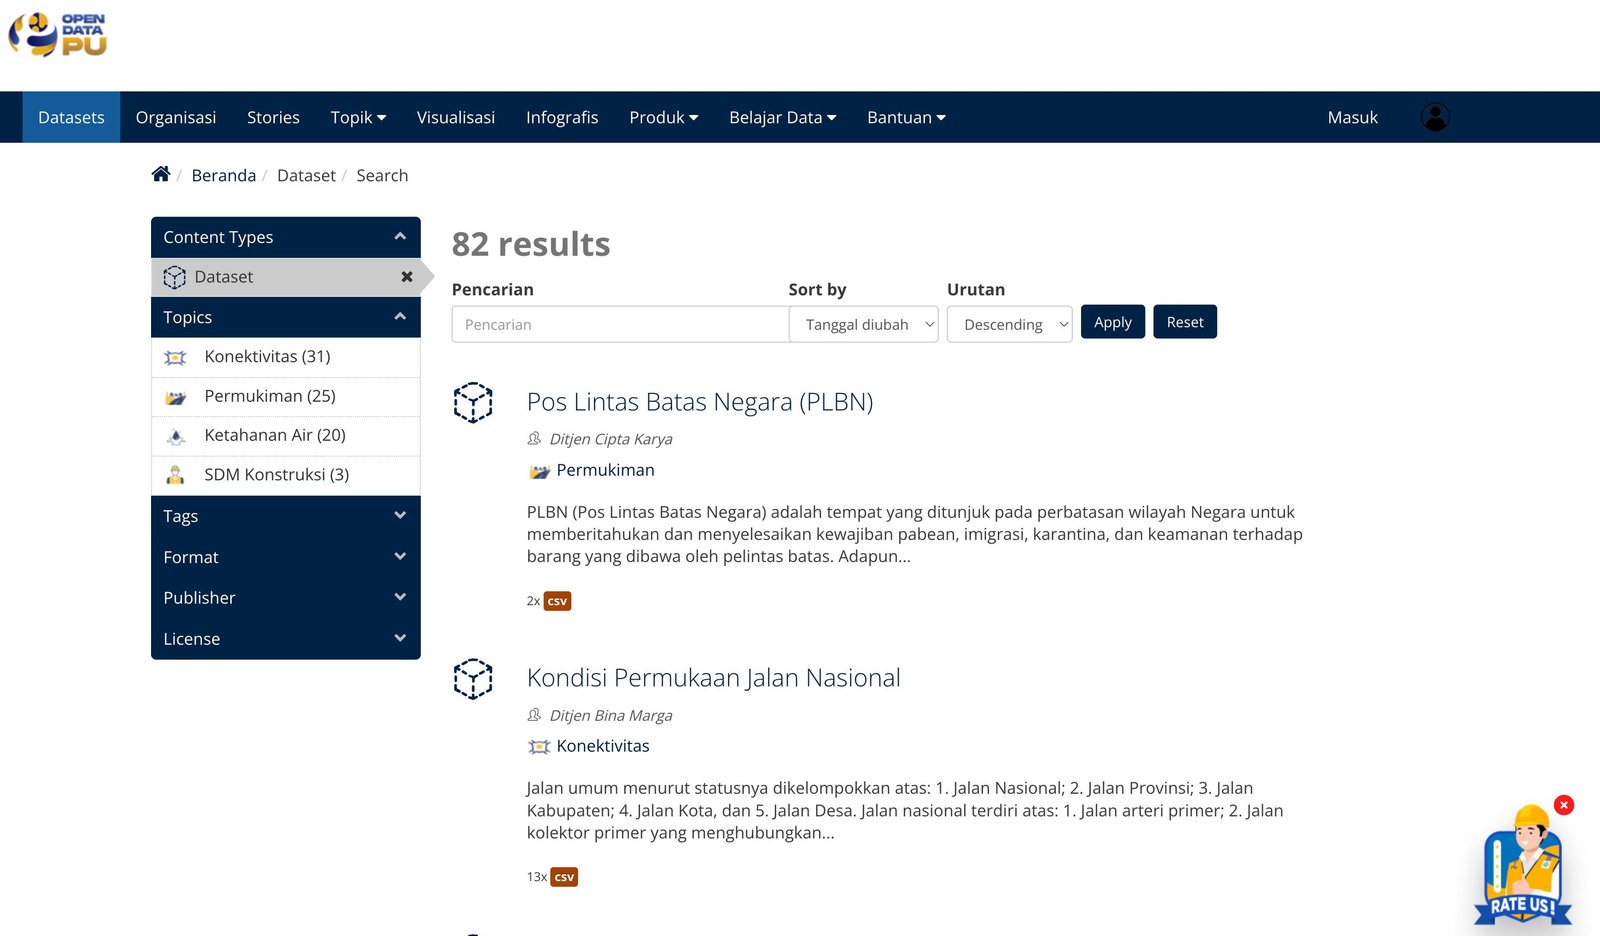Open the Urutan Descending dropdown

pyautogui.click(x=1009, y=324)
